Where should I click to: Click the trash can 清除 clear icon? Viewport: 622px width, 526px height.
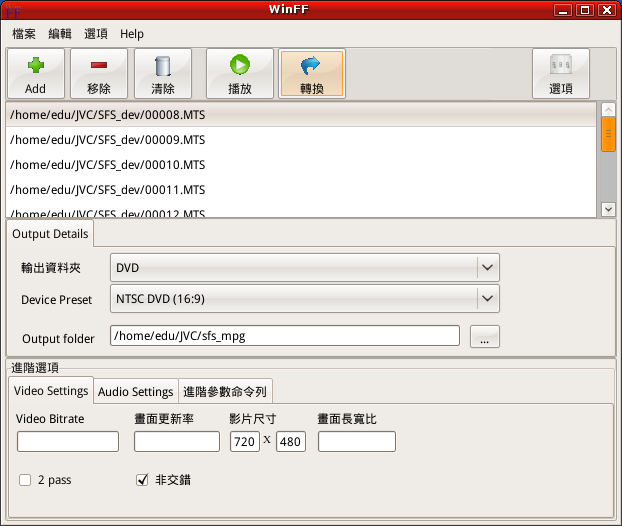(x=163, y=66)
